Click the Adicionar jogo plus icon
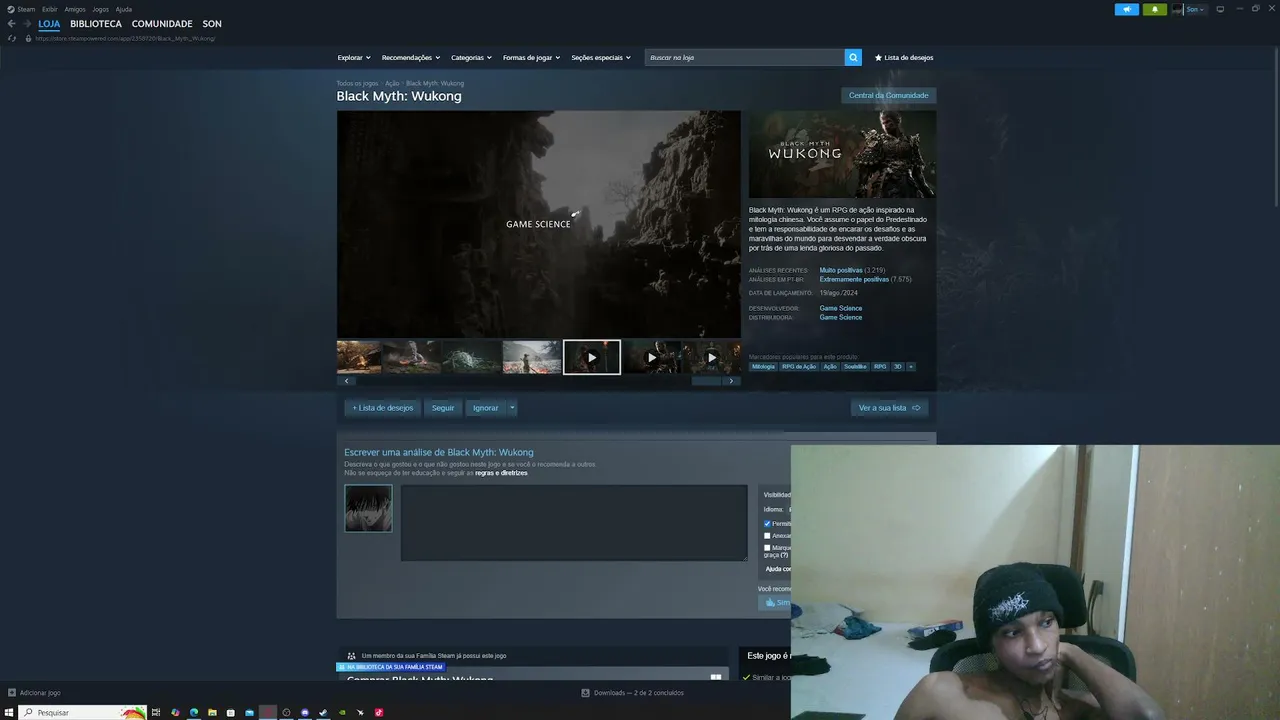The image size is (1280, 720). click(x=12, y=692)
